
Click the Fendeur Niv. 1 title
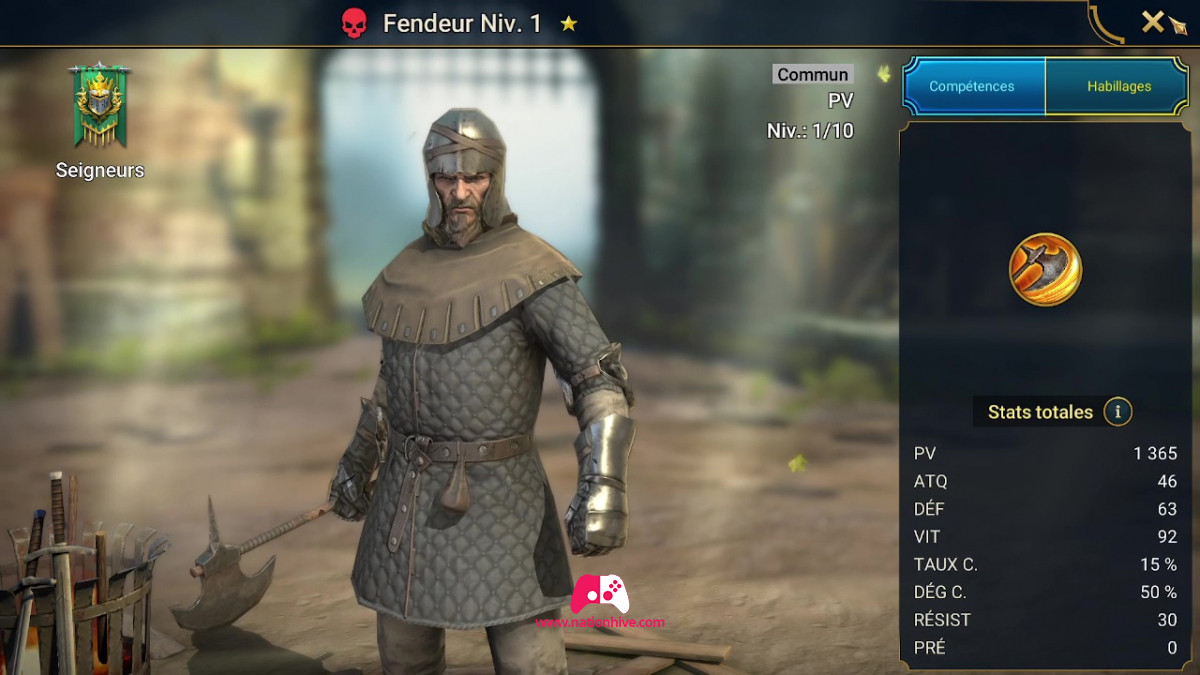point(463,23)
